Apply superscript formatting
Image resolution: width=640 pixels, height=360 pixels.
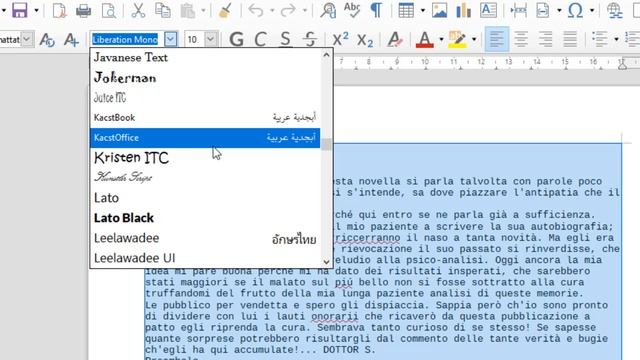click(340, 40)
